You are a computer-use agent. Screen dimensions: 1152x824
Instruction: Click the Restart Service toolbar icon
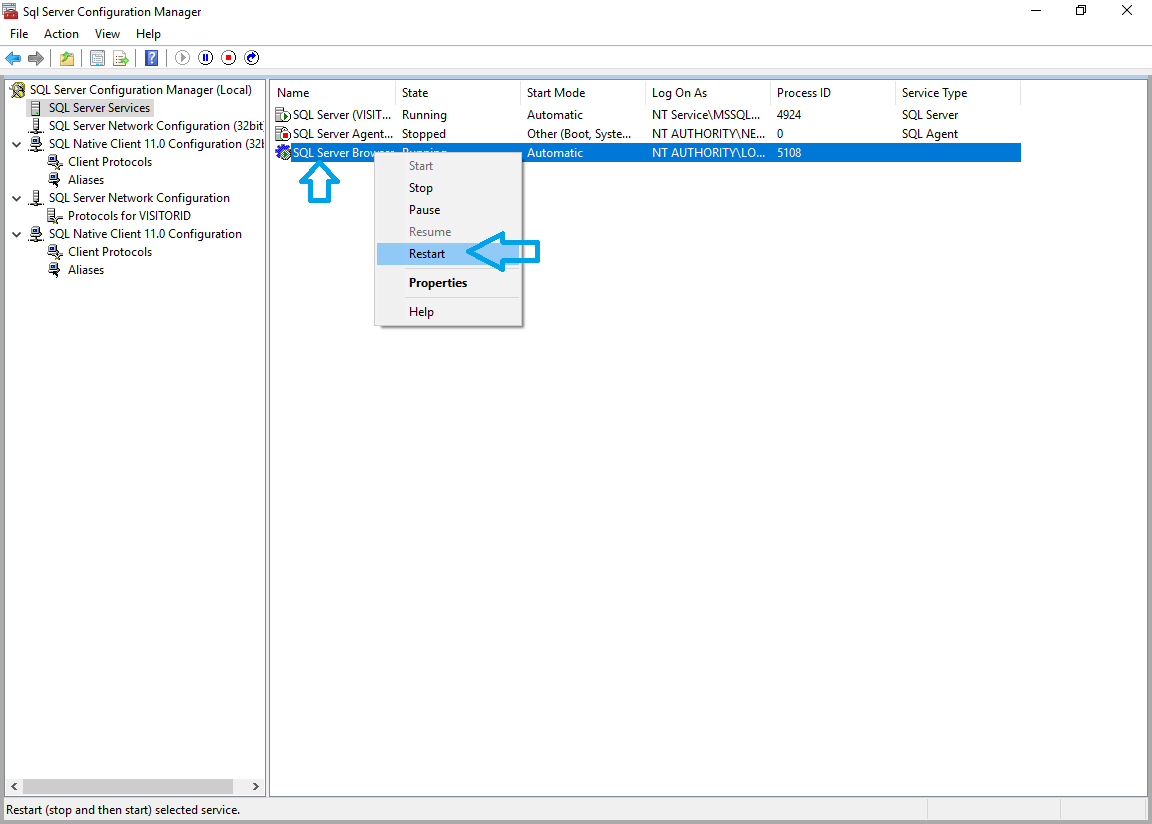(252, 58)
